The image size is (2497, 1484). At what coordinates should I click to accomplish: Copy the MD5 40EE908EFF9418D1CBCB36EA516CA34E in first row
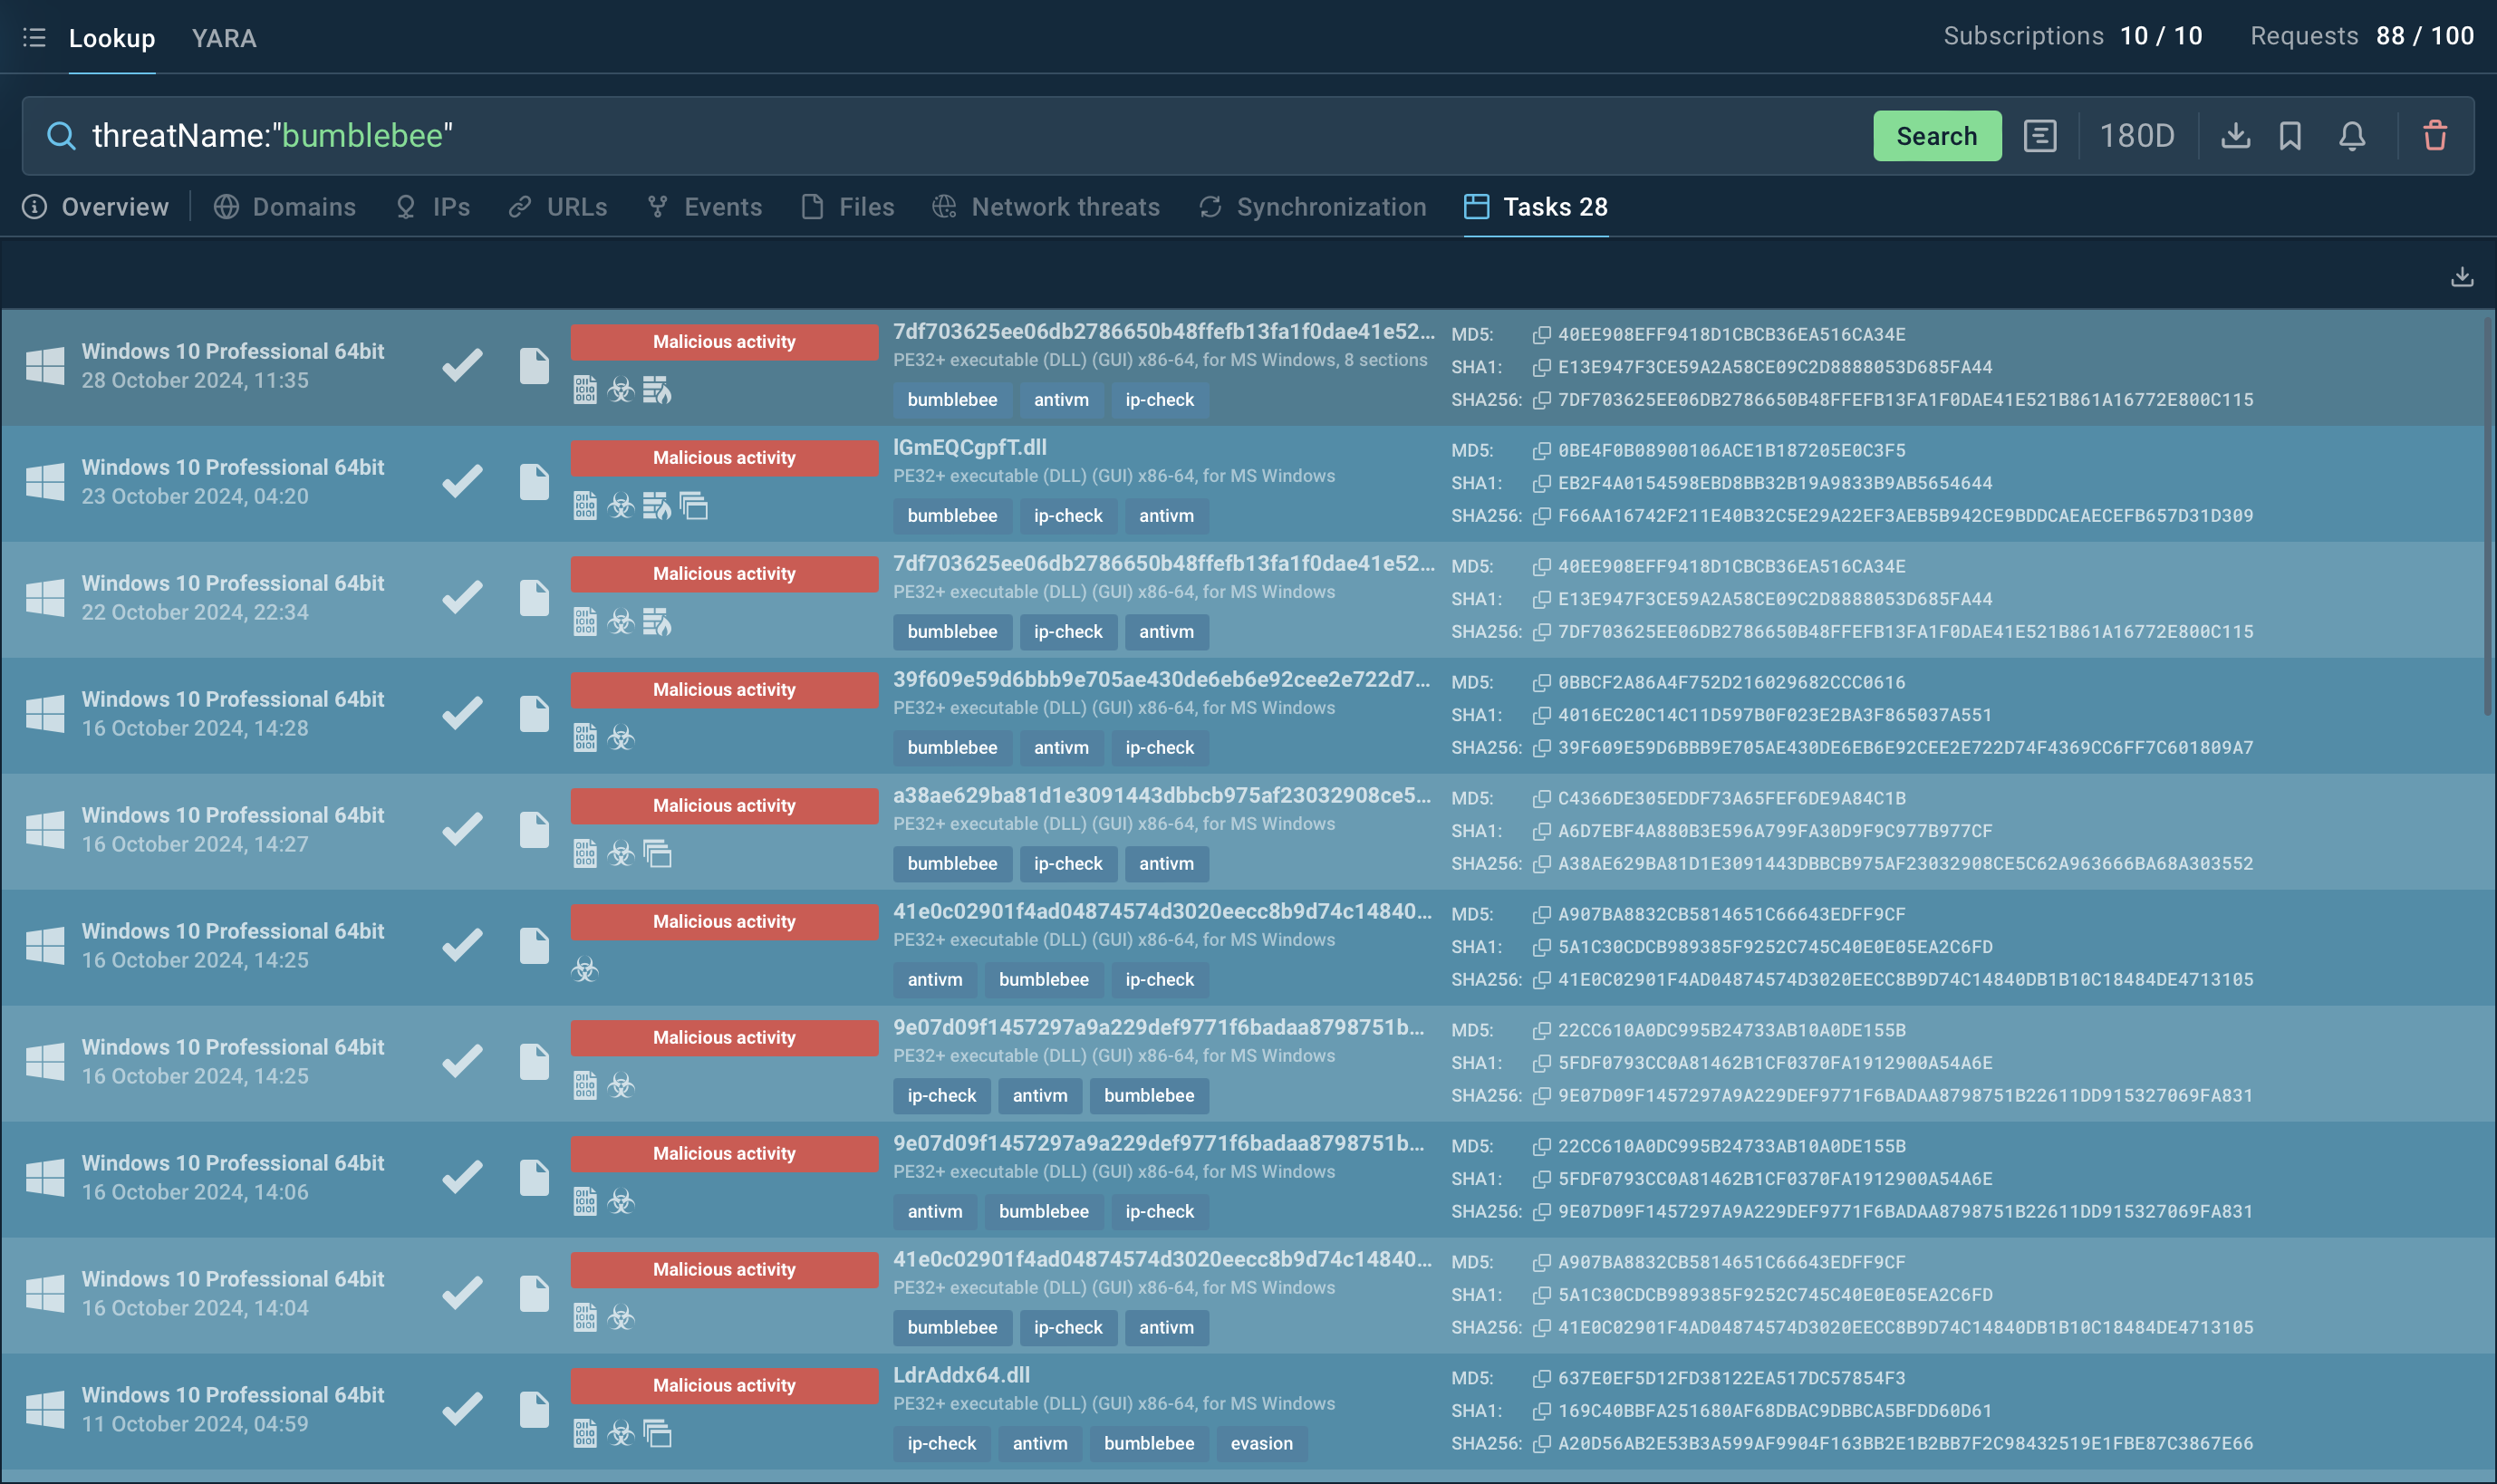click(x=1542, y=335)
